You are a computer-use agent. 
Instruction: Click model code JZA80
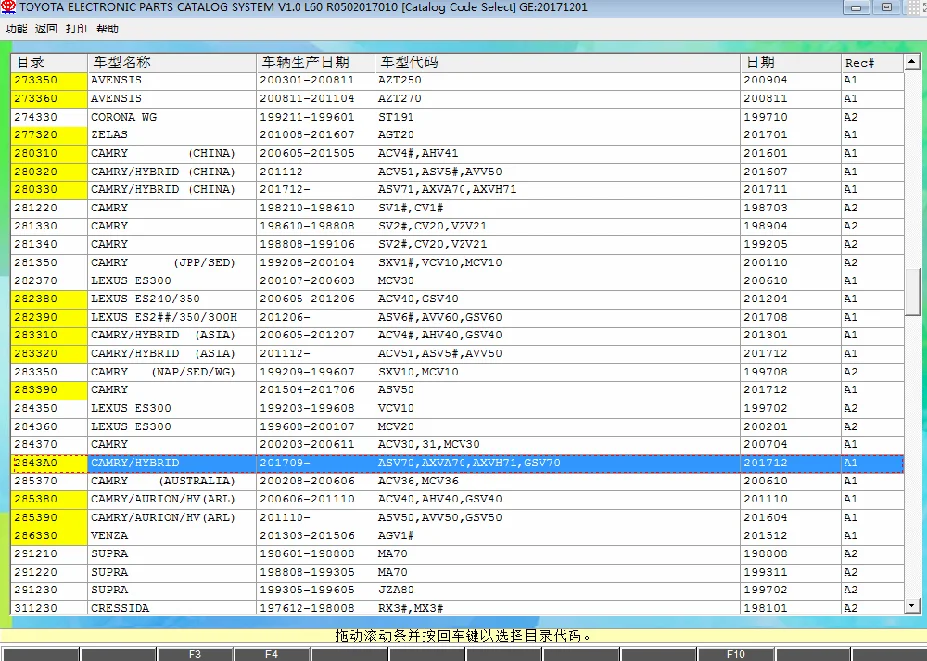396,589
